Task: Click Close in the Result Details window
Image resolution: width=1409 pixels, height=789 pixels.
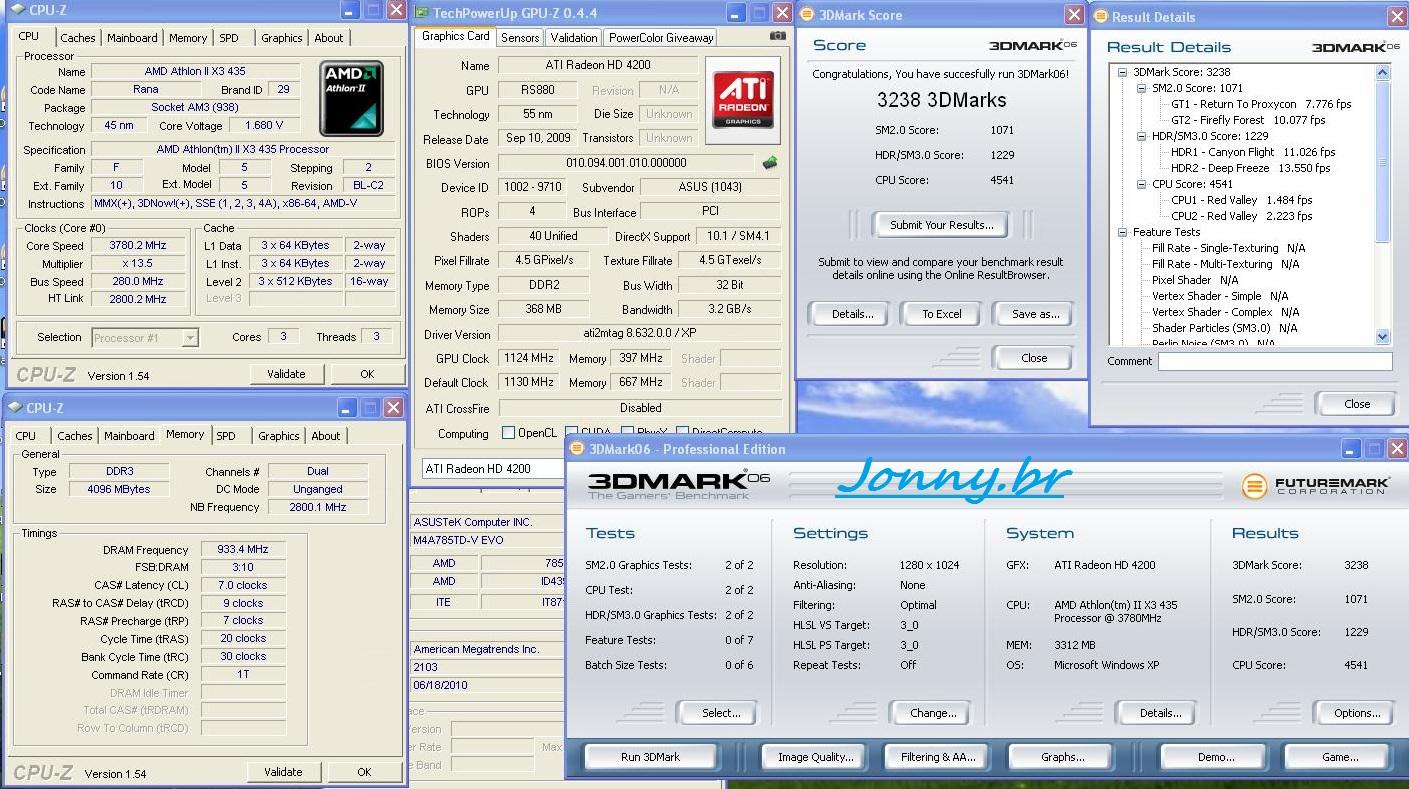Action: (1357, 404)
